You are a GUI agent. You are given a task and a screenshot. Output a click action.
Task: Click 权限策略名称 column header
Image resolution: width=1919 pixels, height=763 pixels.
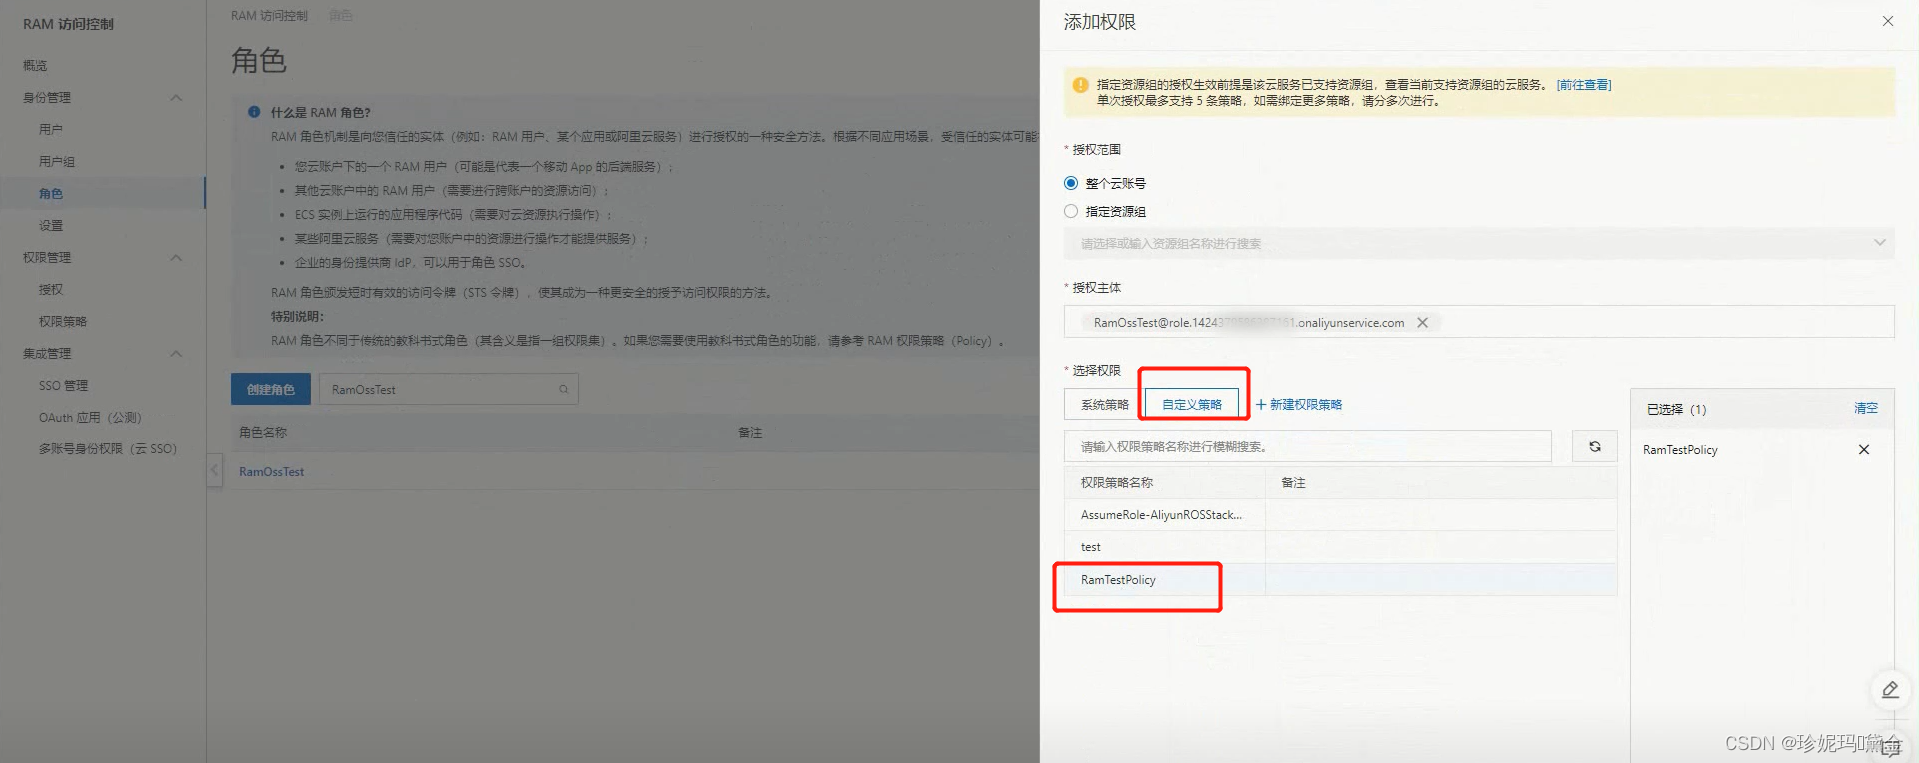pyautogui.click(x=1116, y=482)
